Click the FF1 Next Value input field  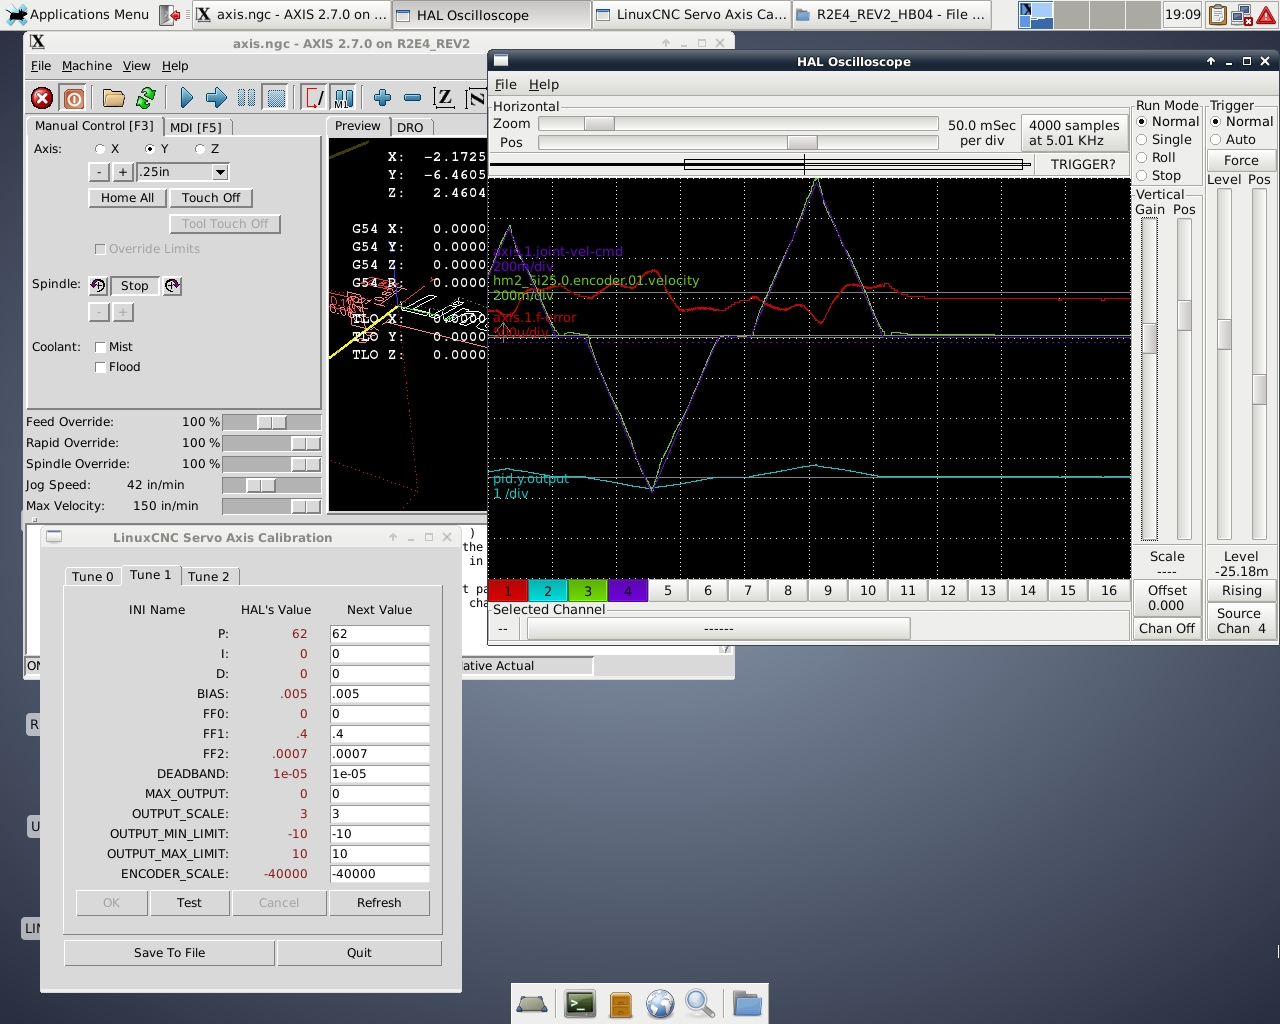379,734
